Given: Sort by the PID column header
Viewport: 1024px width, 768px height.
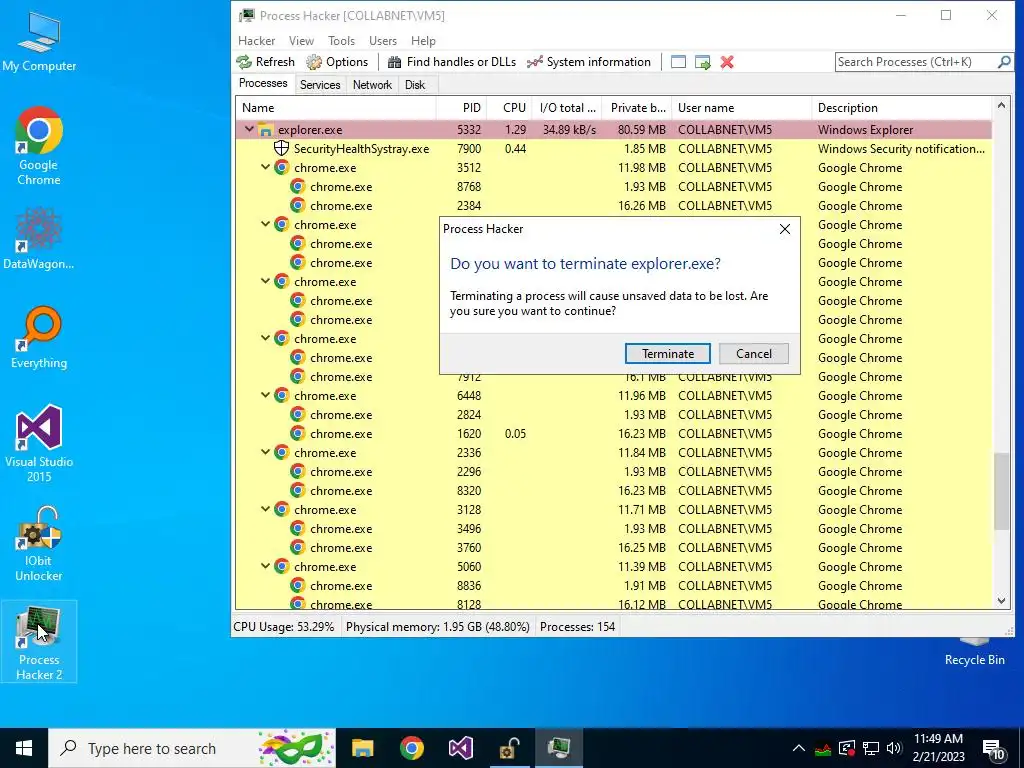Looking at the screenshot, I should (460, 108).
